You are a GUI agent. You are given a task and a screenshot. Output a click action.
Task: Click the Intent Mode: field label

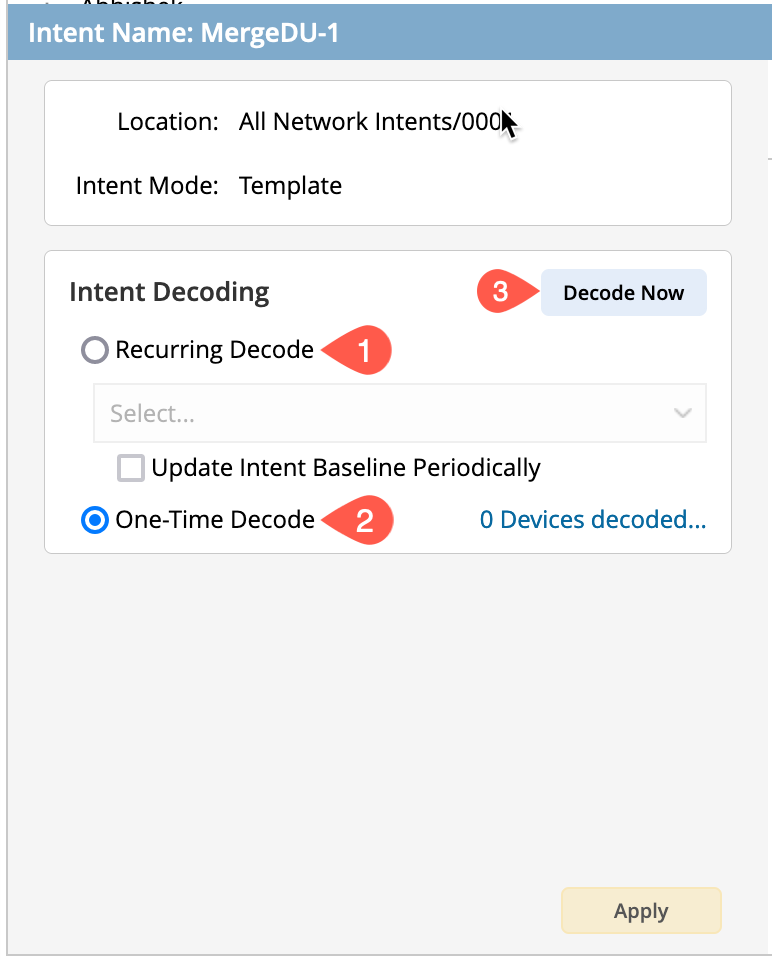pyautogui.click(x=147, y=186)
